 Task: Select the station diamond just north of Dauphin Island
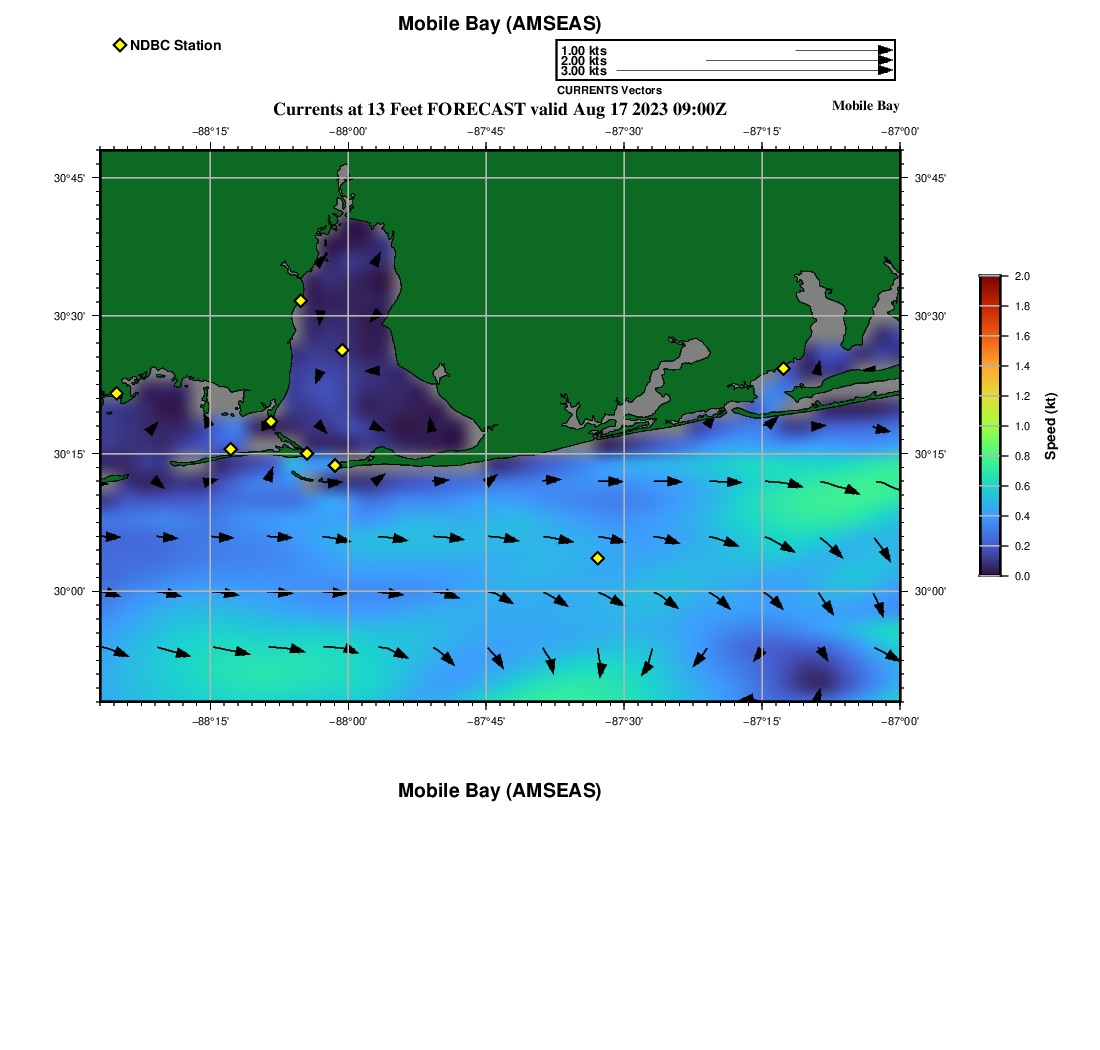pos(271,422)
